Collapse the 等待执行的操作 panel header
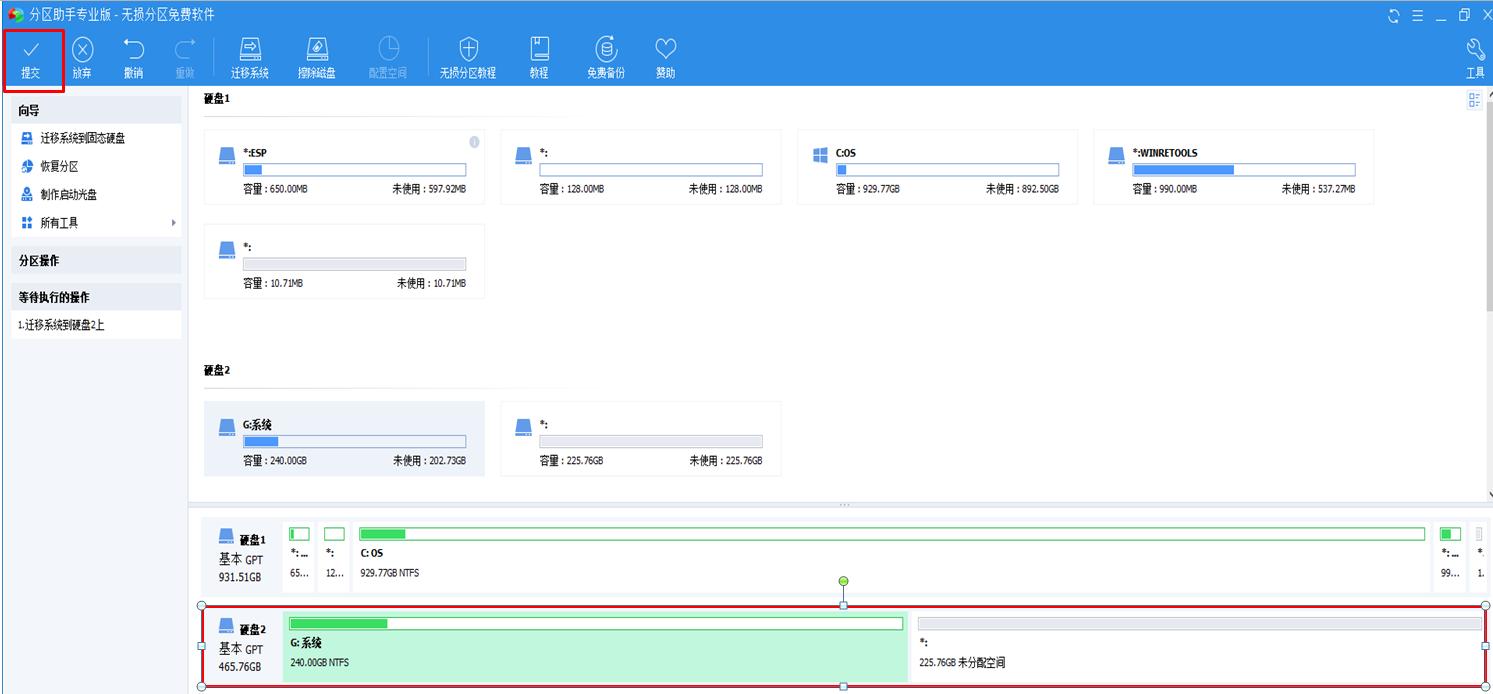Viewport: 1493px width, 694px height. pyautogui.click(x=97, y=297)
